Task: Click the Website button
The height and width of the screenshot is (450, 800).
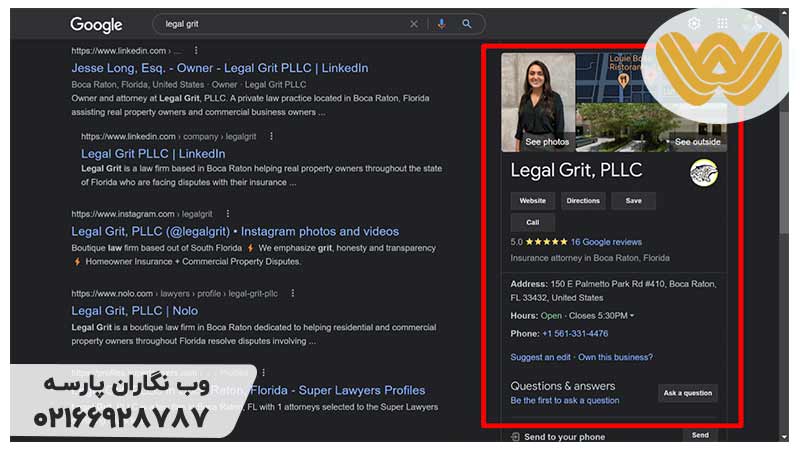Action: pyautogui.click(x=532, y=201)
